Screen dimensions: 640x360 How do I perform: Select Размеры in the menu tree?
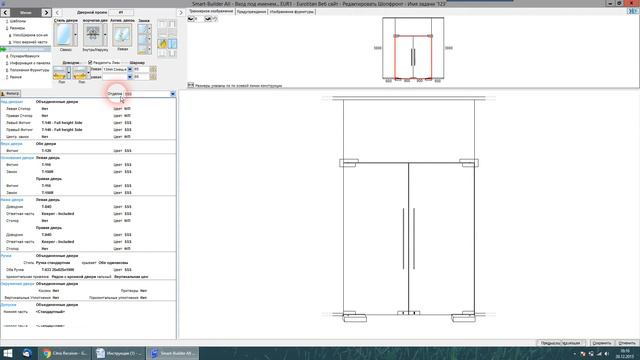click(x=17, y=28)
